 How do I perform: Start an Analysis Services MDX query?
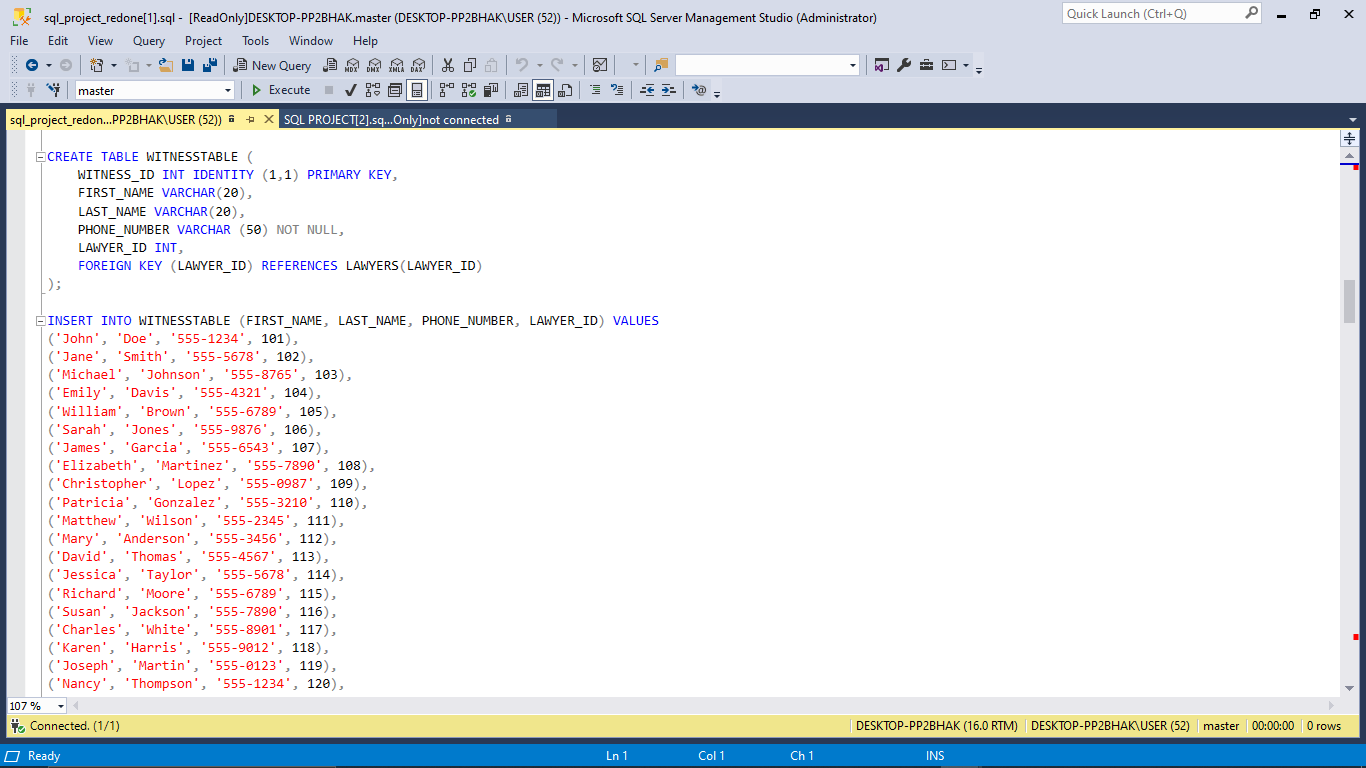click(x=352, y=65)
